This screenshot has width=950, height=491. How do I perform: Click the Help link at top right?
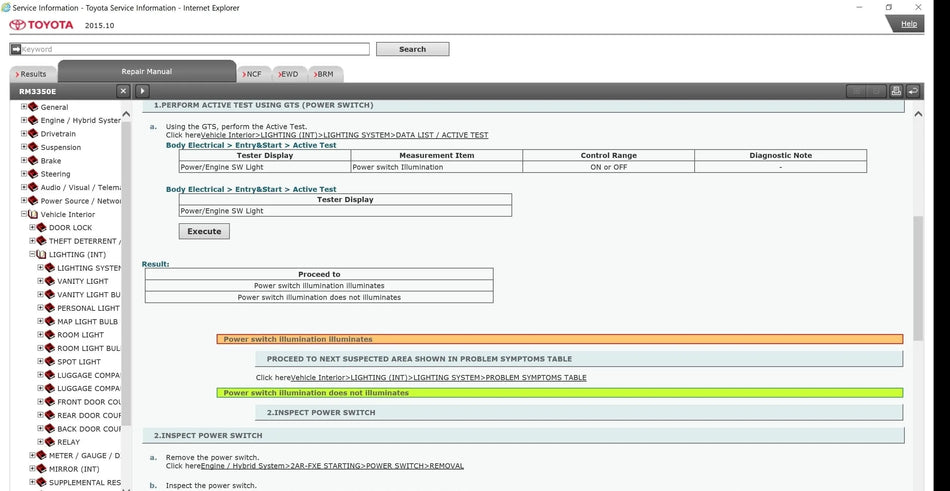tap(908, 24)
